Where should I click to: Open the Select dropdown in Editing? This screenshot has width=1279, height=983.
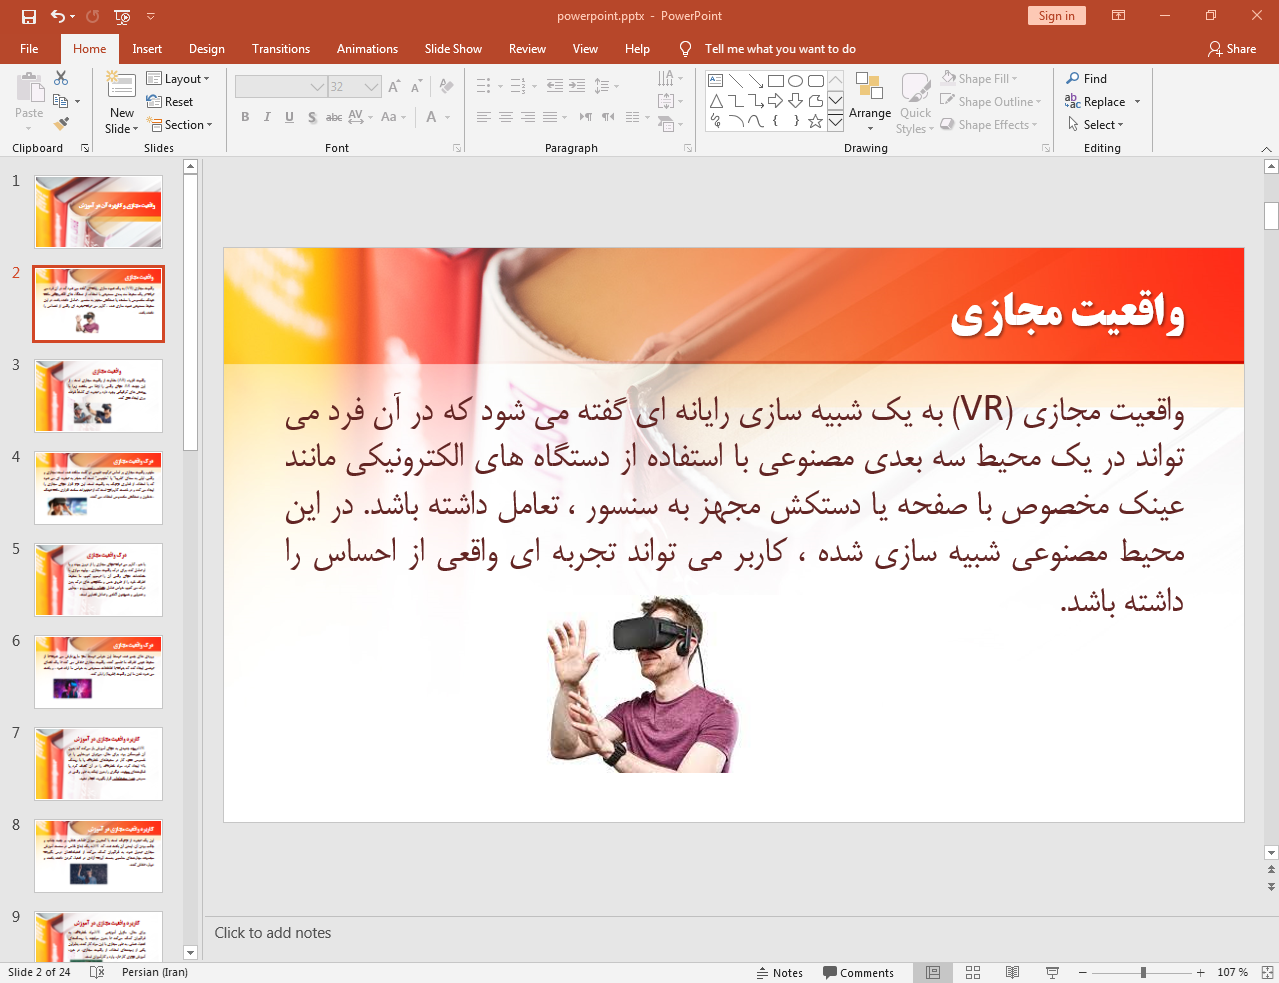1096,125
